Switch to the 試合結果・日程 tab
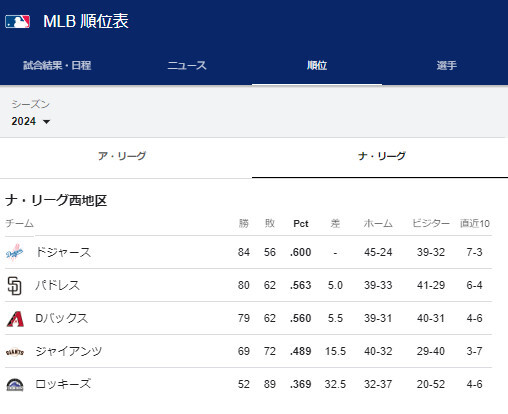The width and height of the screenshot is (508, 414). click(57, 65)
